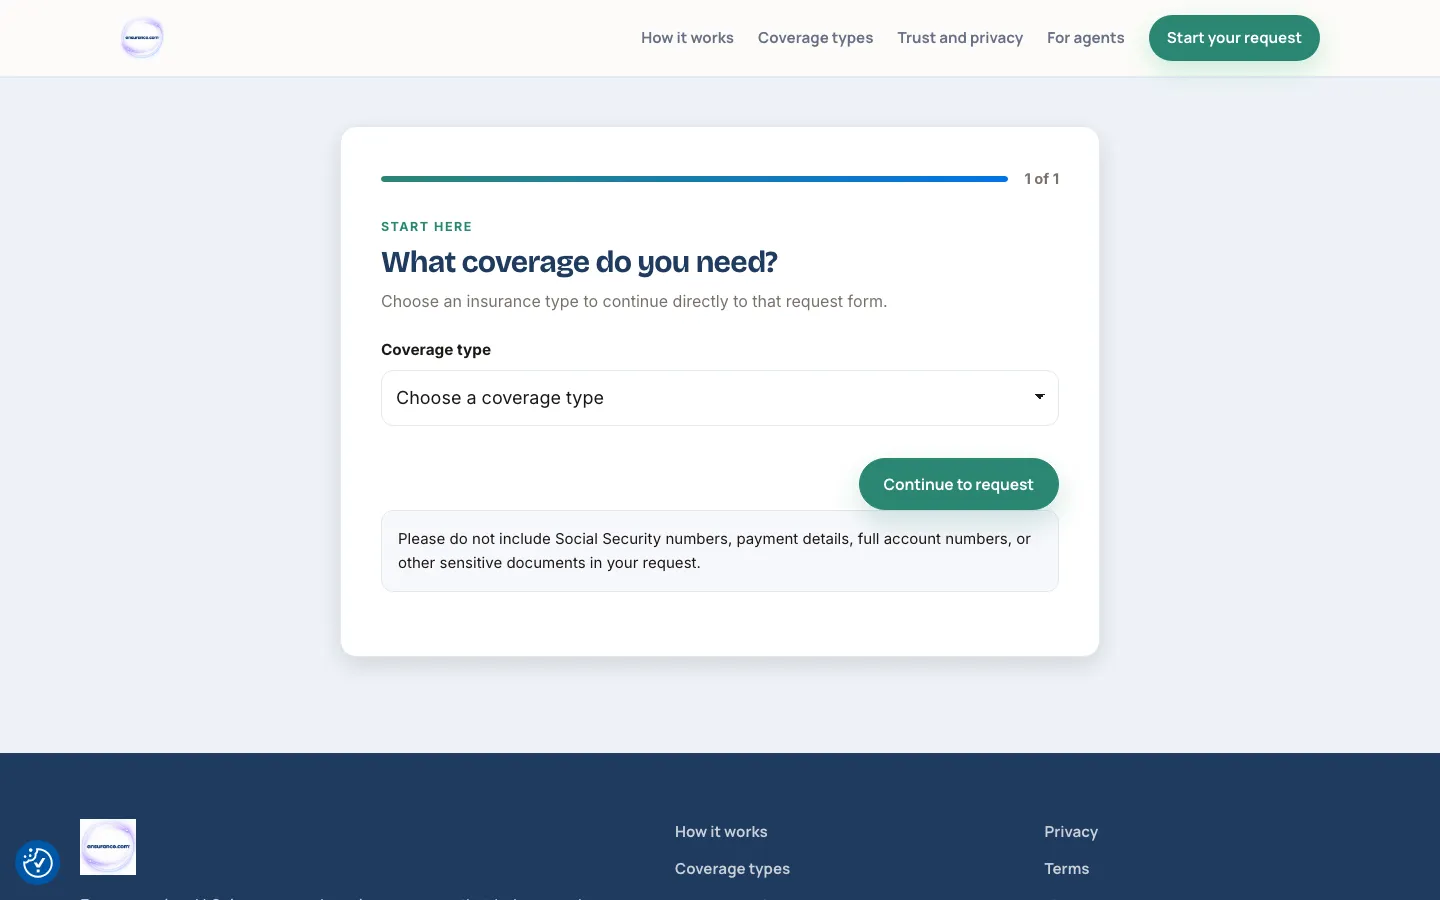Image resolution: width=1440 pixels, height=900 pixels.
Task: Click the form progress bar
Action: pyautogui.click(x=694, y=179)
